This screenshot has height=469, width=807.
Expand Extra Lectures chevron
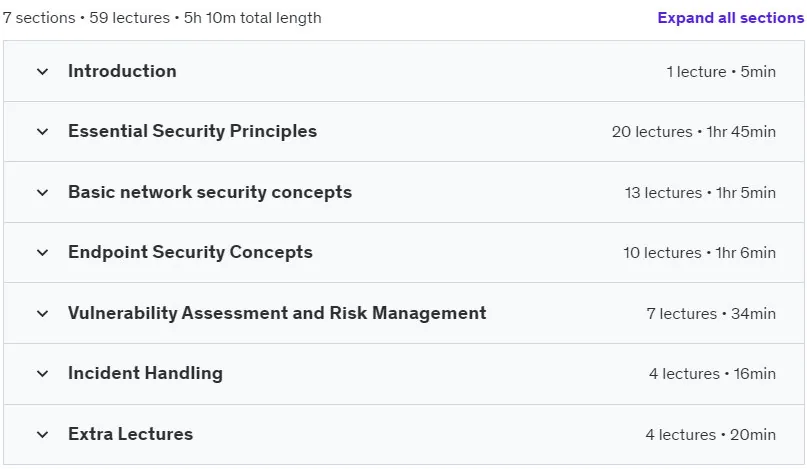(x=43, y=435)
